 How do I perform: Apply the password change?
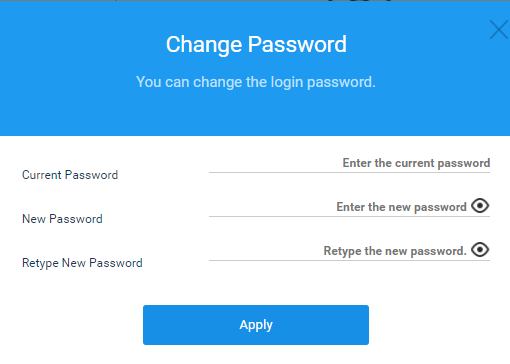point(256,325)
